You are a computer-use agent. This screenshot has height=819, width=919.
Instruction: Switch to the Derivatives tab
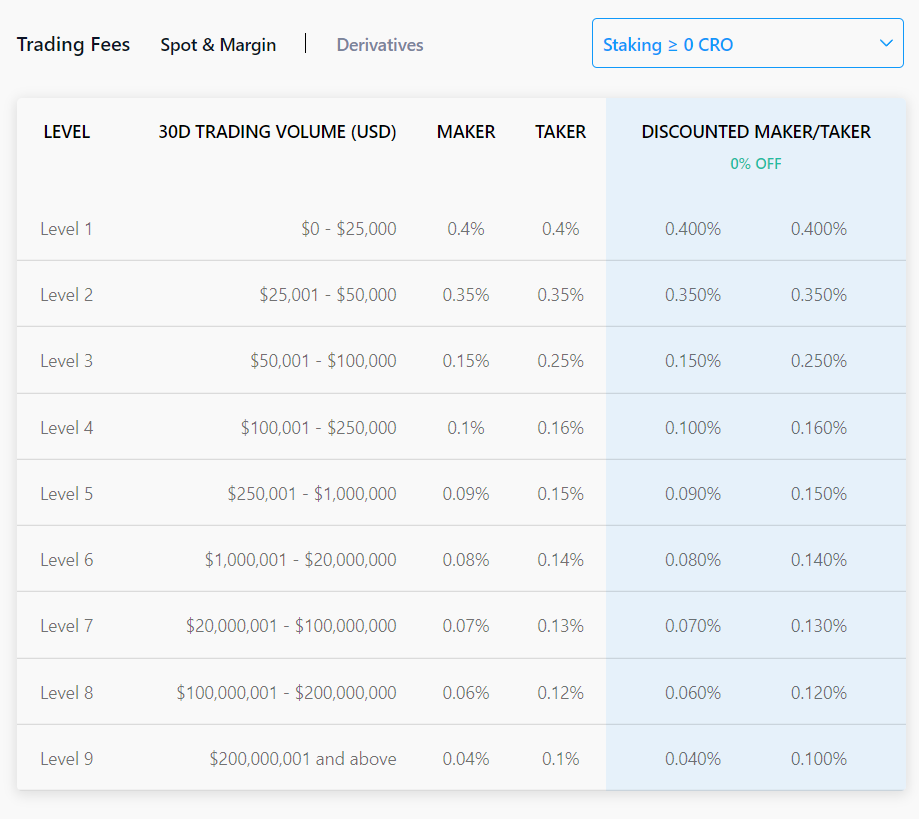tap(380, 45)
